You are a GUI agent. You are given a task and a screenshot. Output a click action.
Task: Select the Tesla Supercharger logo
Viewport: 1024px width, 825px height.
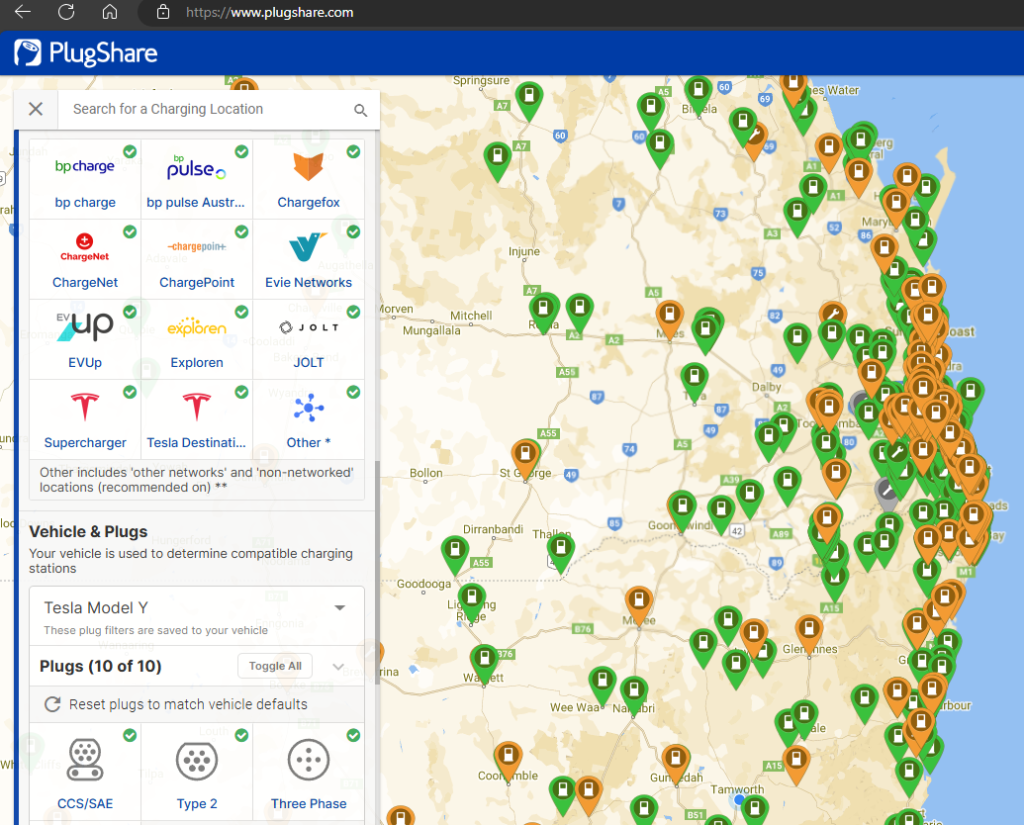[x=85, y=406]
